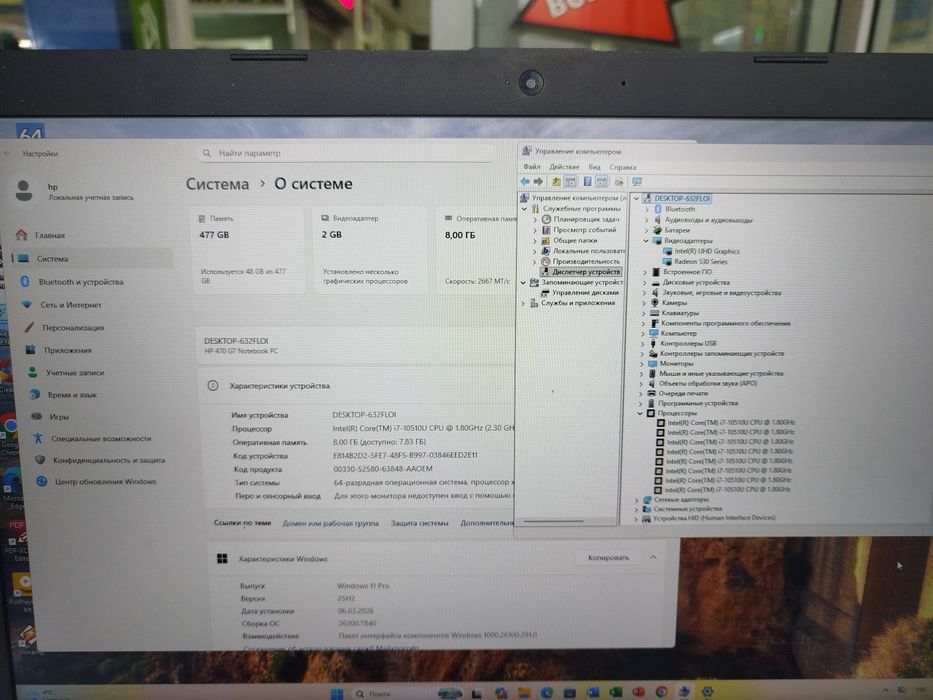Expand the Клавиатуры device category
Image resolution: width=933 pixels, height=700 pixels.
644,312
